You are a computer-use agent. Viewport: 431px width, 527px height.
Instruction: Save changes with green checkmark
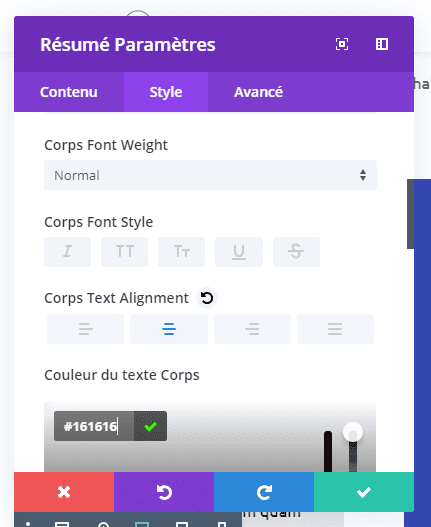(x=364, y=492)
